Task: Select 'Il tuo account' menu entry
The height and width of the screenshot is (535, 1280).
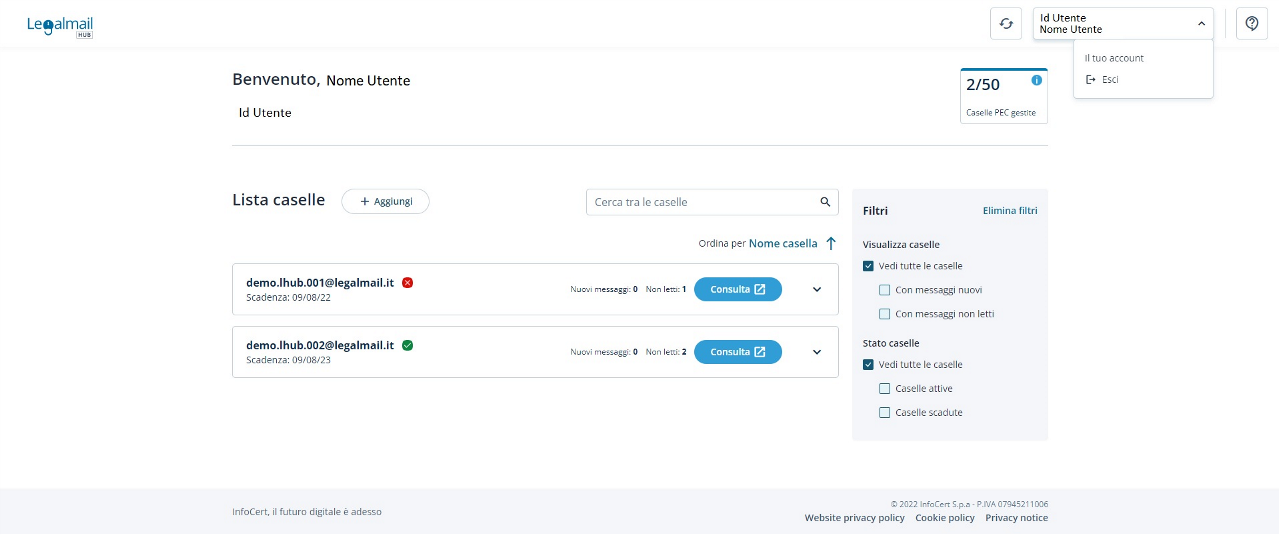Action: [x=1114, y=58]
